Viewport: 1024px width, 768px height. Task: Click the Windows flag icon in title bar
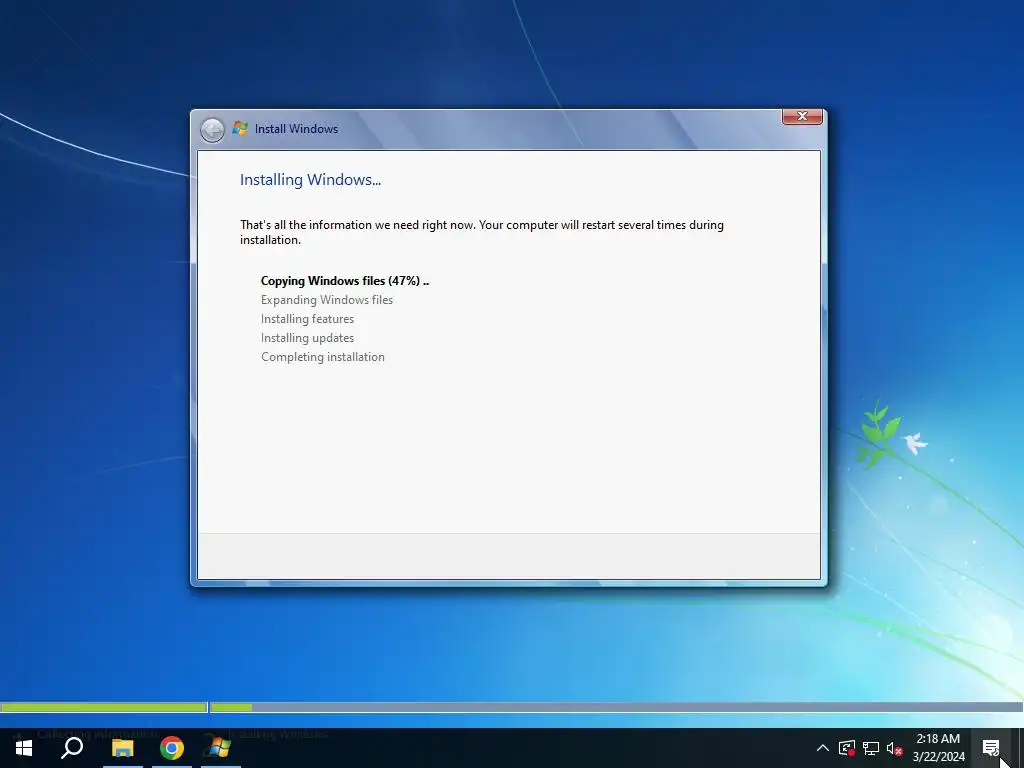pyautogui.click(x=240, y=129)
